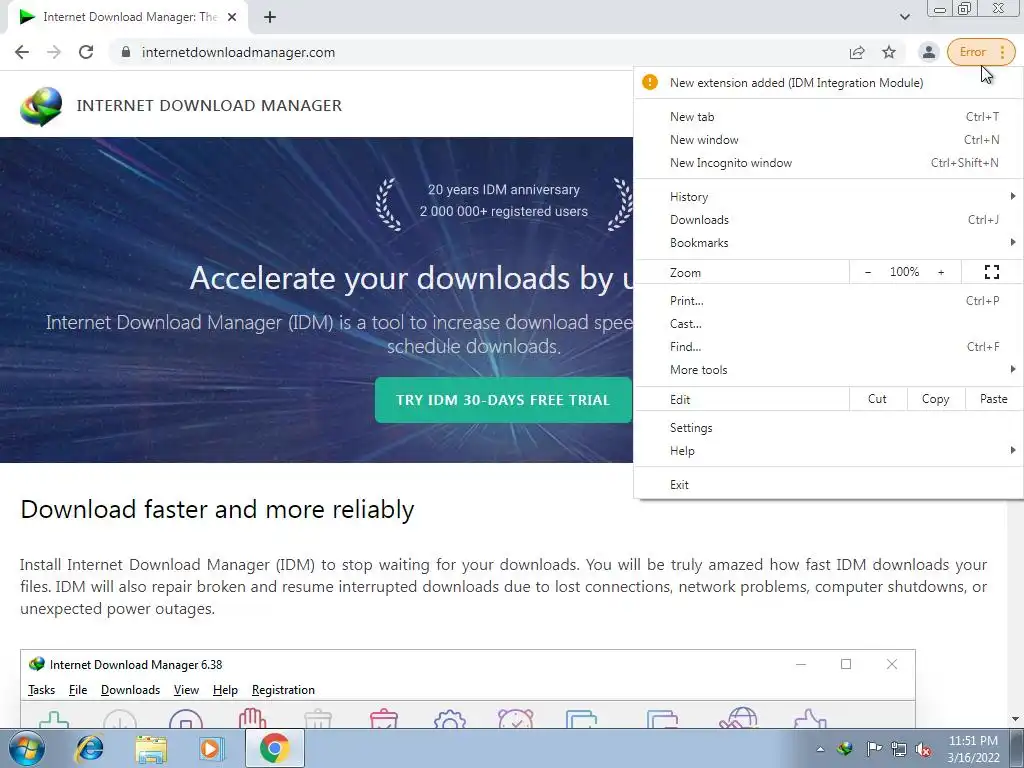Choose Print... in the menu
The image size is (1024, 768).
click(828, 301)
